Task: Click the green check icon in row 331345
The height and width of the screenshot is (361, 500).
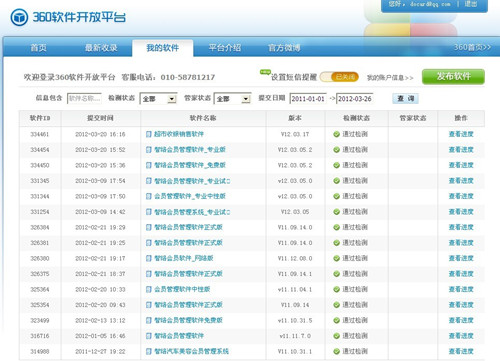Action: point(337,181)
